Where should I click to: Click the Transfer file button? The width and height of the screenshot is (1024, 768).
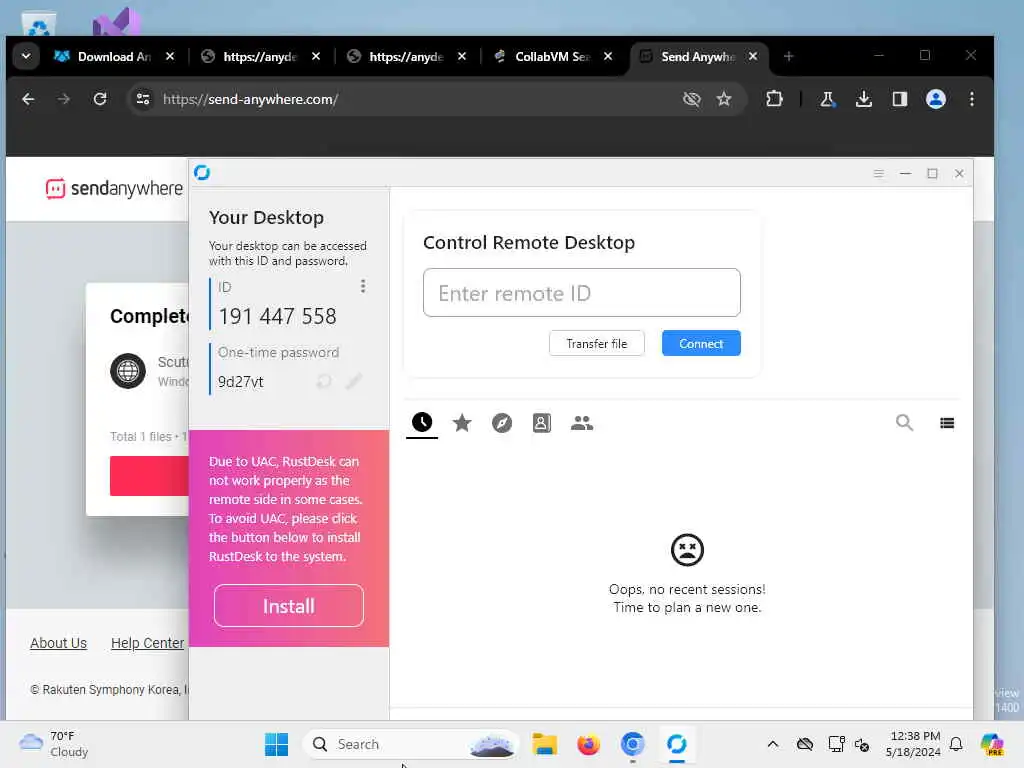point(596,344)
